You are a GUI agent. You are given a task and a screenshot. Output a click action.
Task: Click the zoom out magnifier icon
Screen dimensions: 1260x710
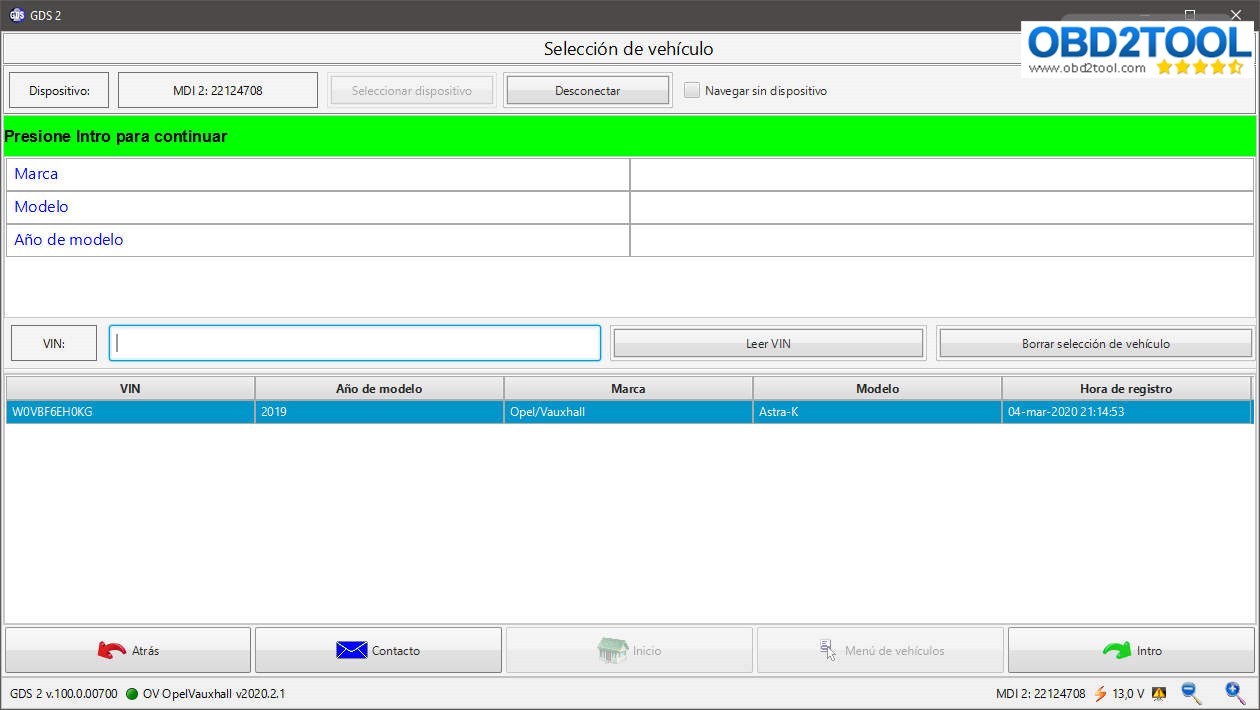[1191, 692]
